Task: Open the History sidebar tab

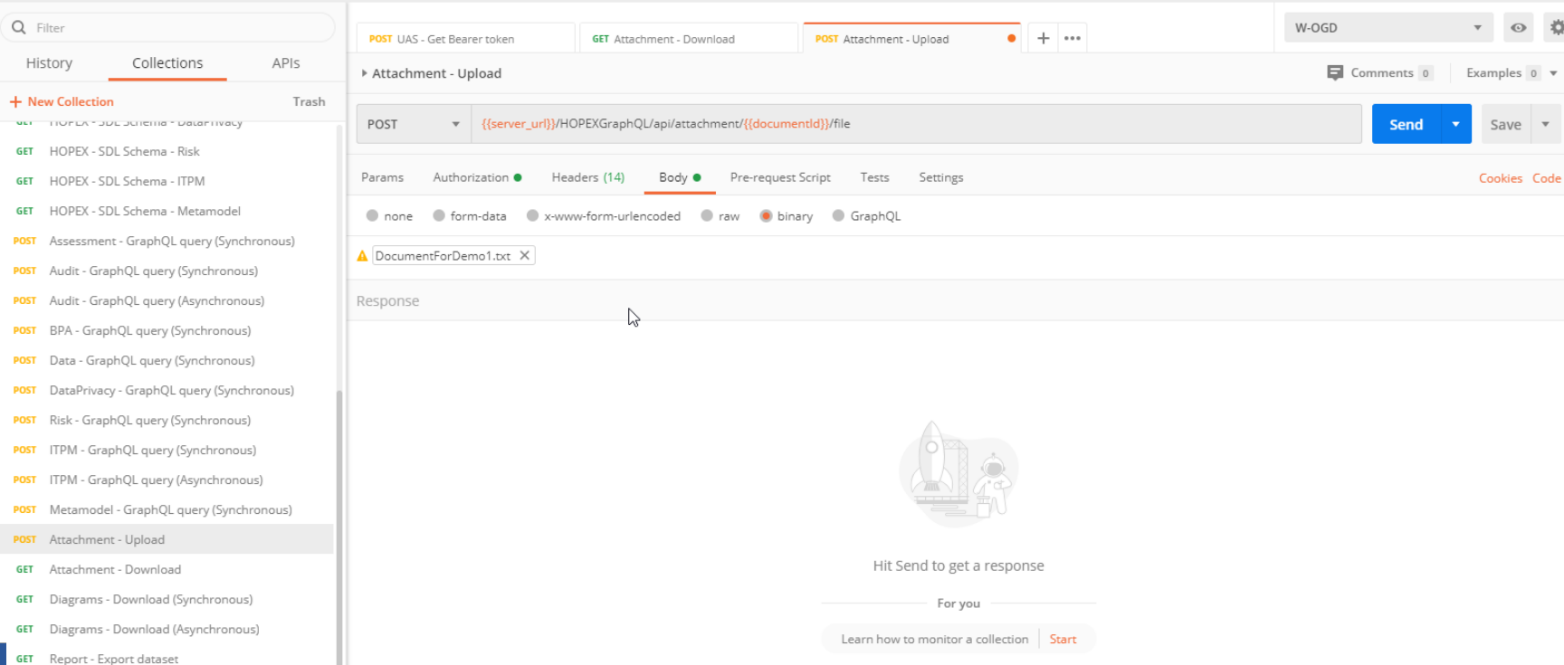Action: coord(49,63)
